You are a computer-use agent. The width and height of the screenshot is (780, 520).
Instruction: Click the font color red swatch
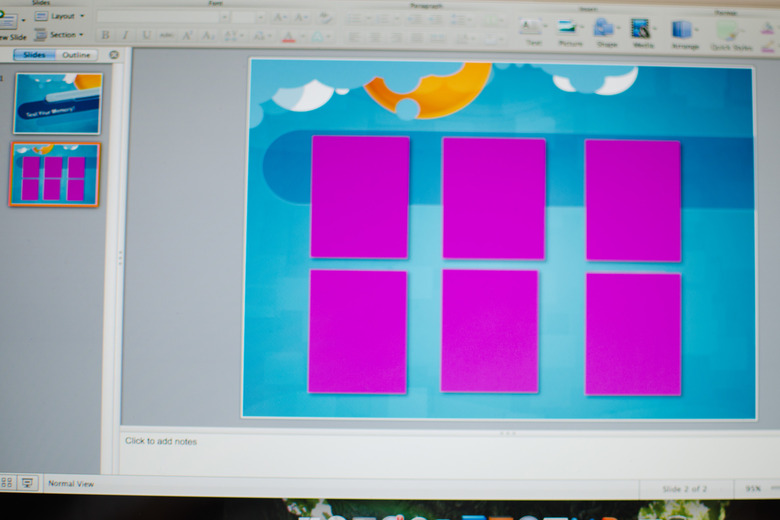point(288,37)
